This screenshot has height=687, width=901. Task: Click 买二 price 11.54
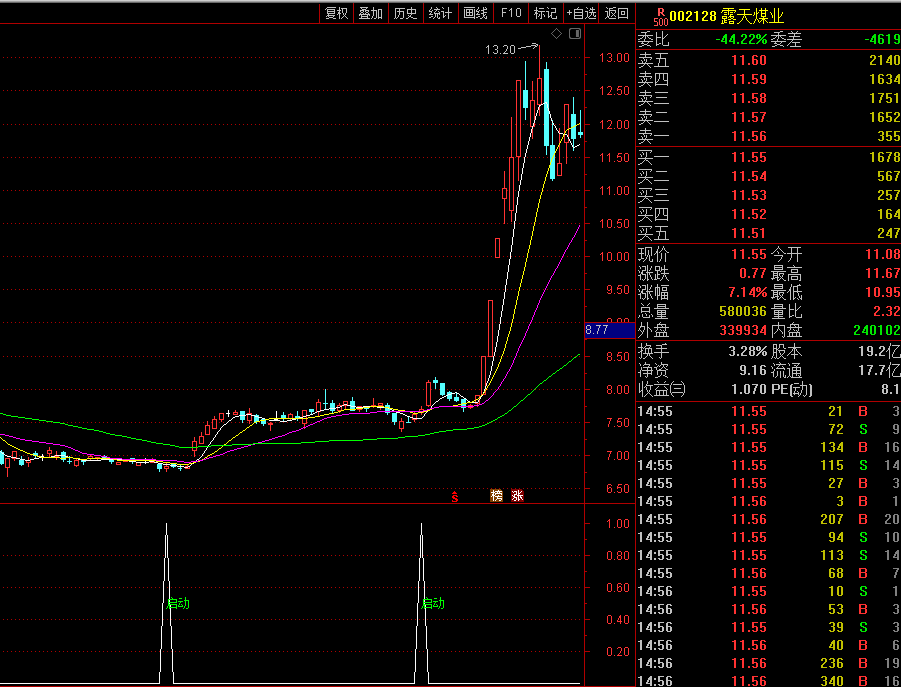click(749, 176)
